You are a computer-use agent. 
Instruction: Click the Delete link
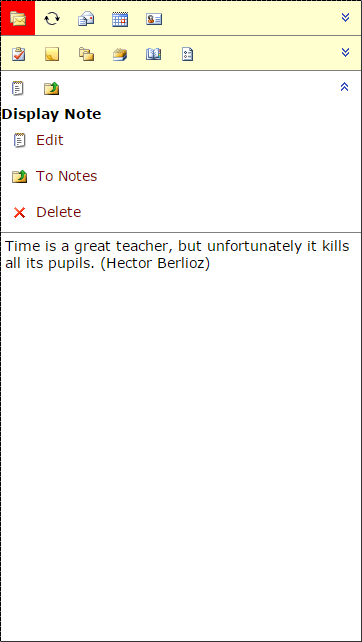tap(59, 212)
